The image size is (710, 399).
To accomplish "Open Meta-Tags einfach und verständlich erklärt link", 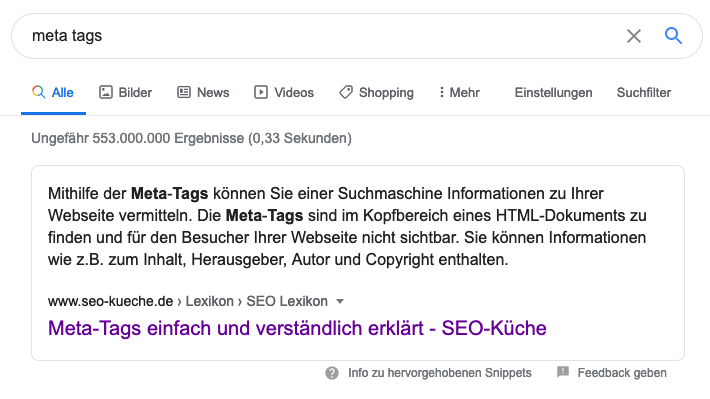I will point(297,328).
